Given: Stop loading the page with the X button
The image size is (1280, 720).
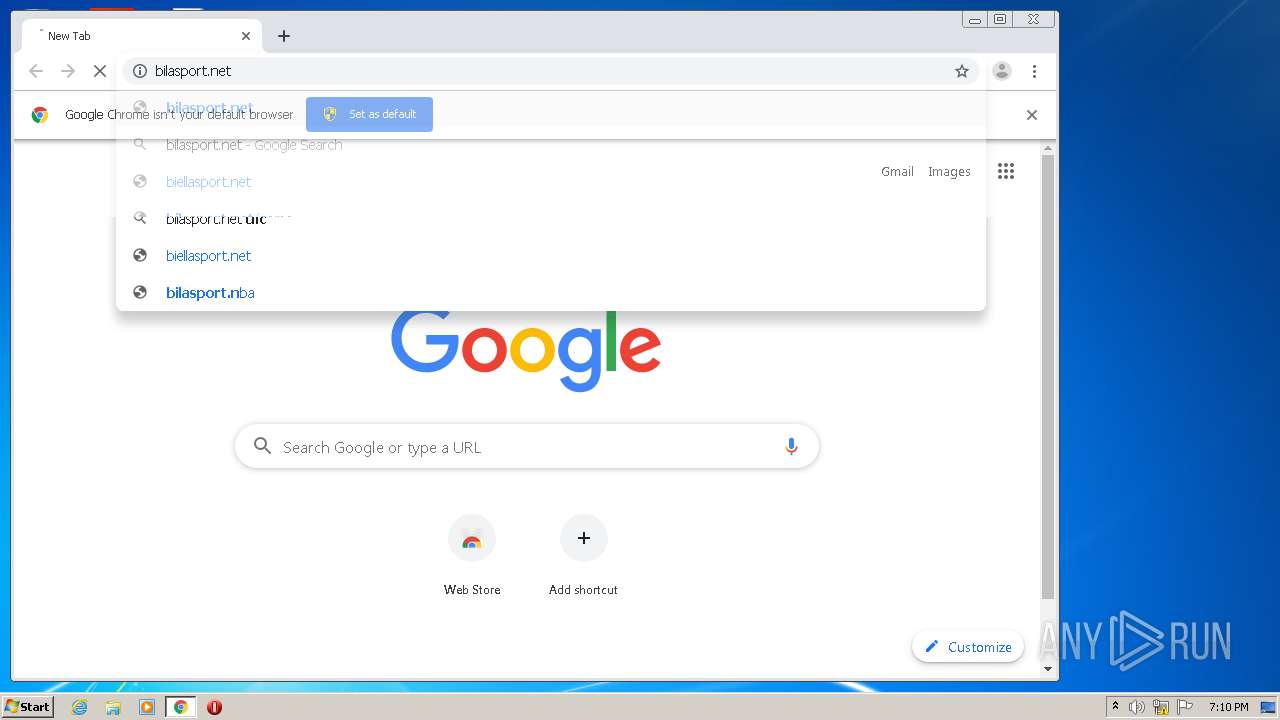Looking at the screenshot, I should tap(100, 71).
